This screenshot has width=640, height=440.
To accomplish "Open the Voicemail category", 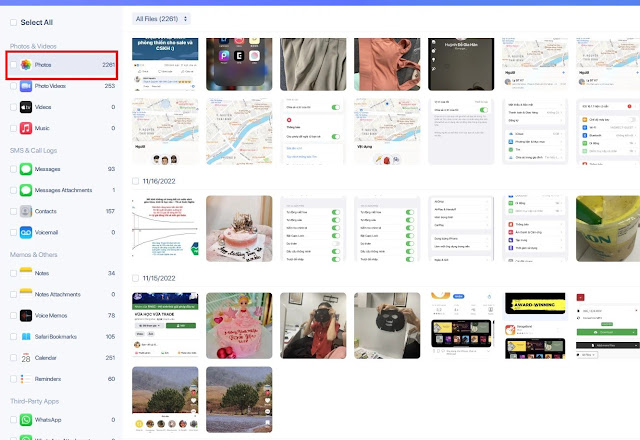I will click(62, 232).
